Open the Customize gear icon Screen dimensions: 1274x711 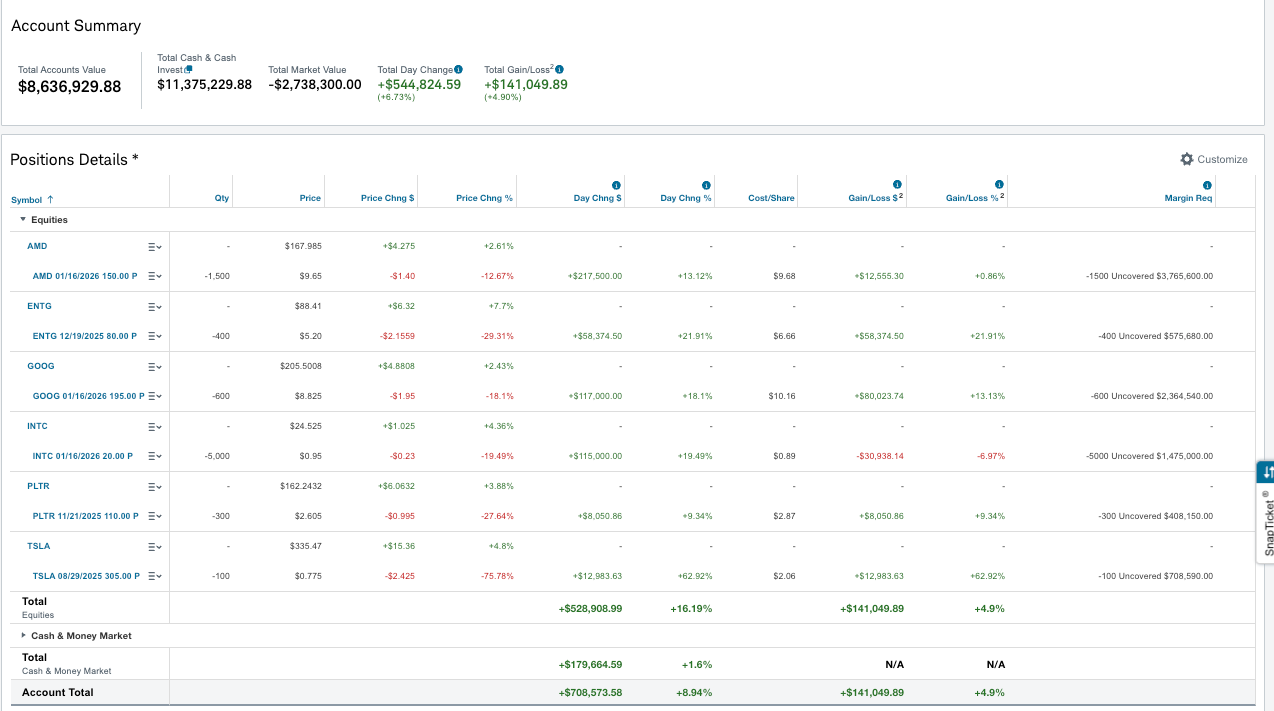pyautogui.click(x=1187, y=159)
